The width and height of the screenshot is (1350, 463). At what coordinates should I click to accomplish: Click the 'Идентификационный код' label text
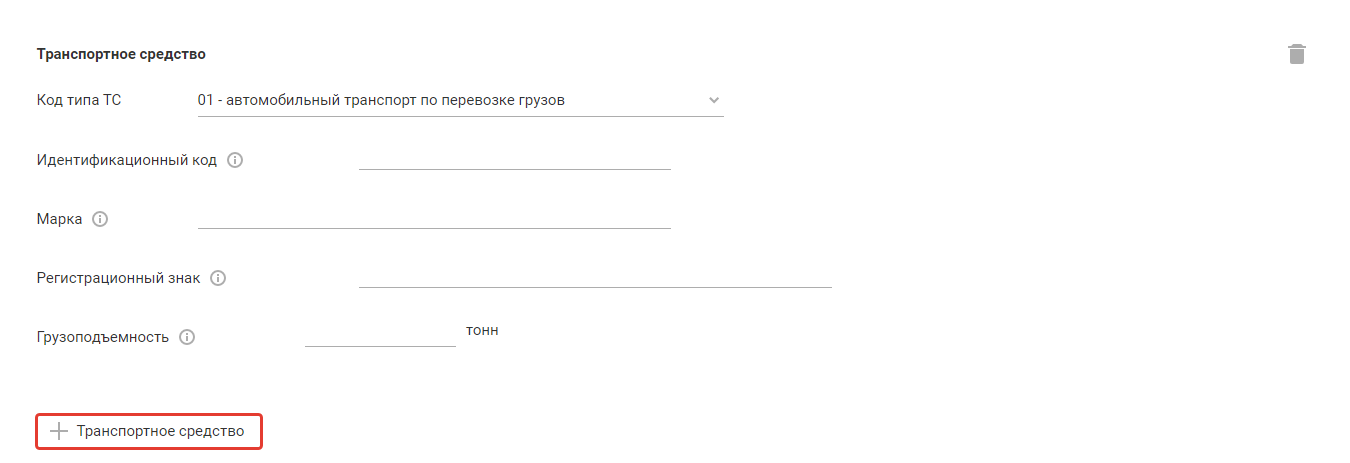pyautogui.click(x=127, y=160)
